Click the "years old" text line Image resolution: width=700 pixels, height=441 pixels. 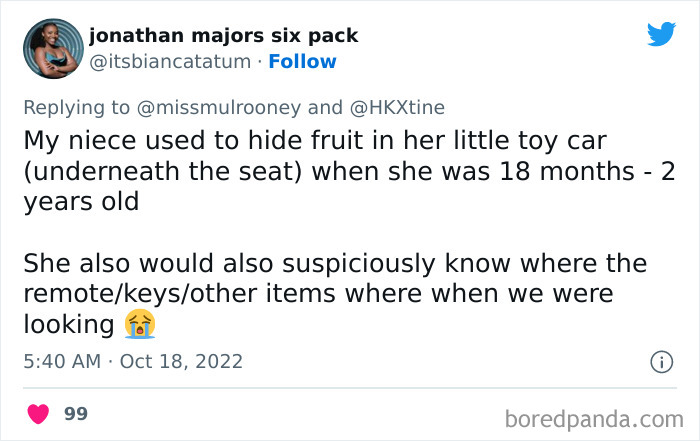pos(80,201)
